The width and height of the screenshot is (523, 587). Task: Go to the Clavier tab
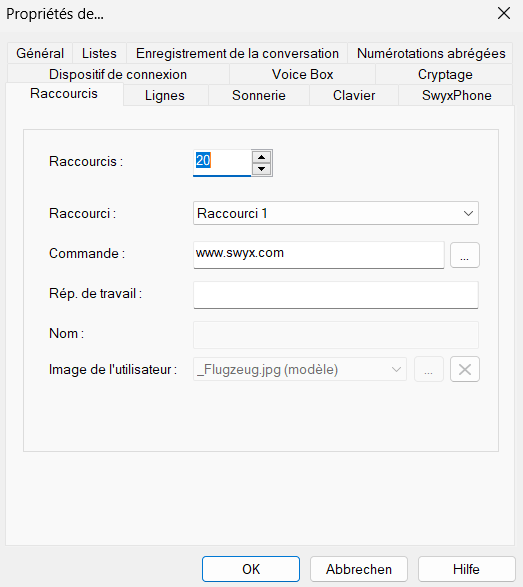click(x=354, y=95)
